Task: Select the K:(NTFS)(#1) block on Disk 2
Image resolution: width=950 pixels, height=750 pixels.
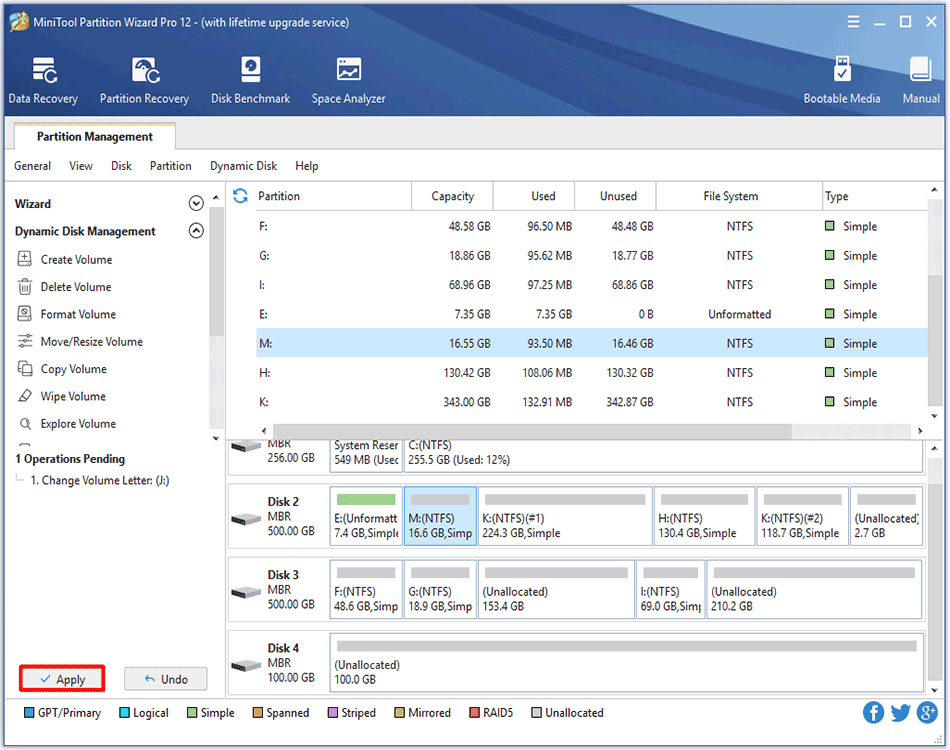Action: pos(565,516)
